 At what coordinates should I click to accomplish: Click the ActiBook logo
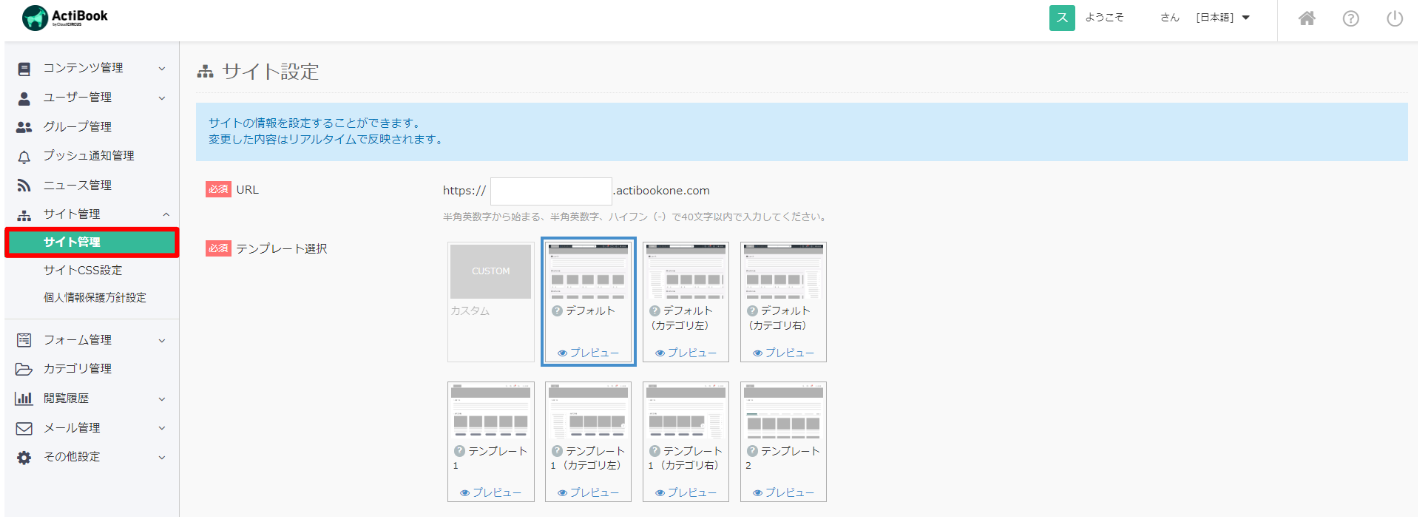pos(64,17)
